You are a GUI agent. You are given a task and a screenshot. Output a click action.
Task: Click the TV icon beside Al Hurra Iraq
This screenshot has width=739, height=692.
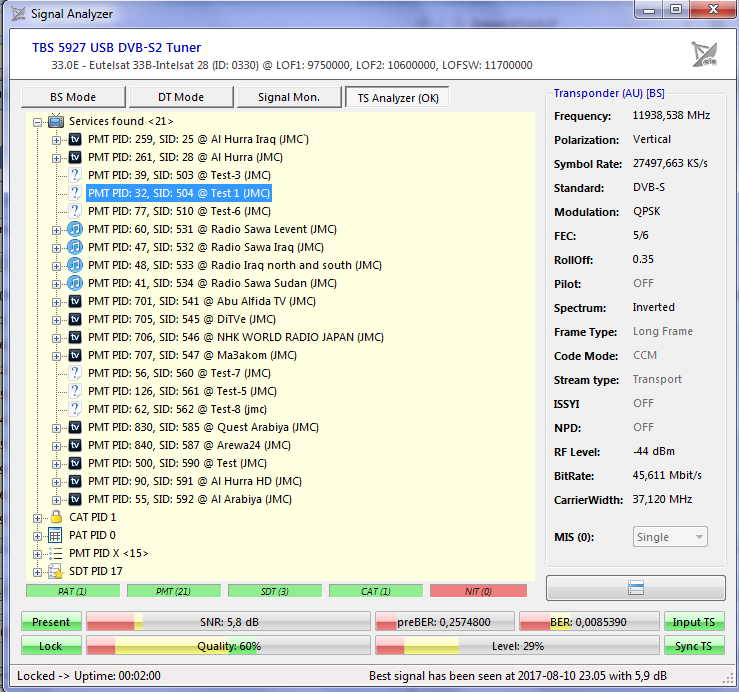click(75, 139)
